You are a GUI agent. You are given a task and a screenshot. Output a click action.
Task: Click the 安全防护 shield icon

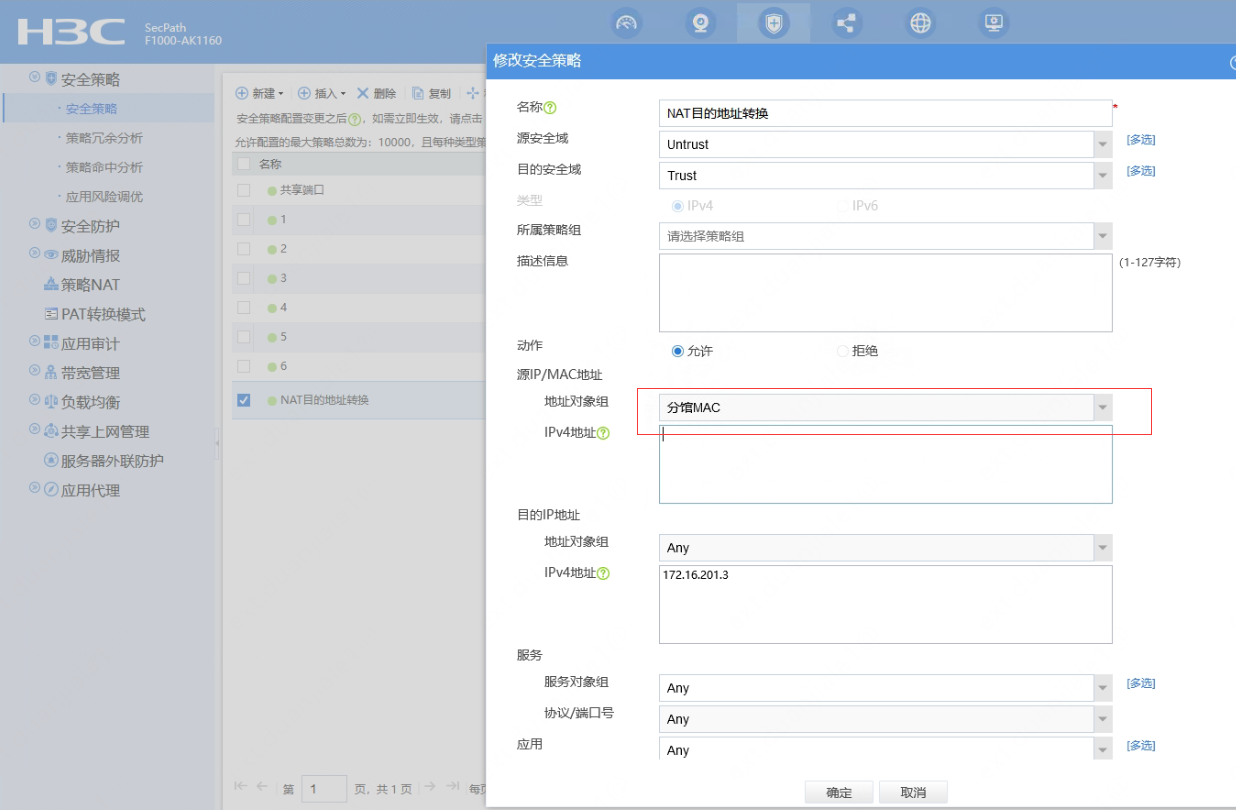click(51, 226)
